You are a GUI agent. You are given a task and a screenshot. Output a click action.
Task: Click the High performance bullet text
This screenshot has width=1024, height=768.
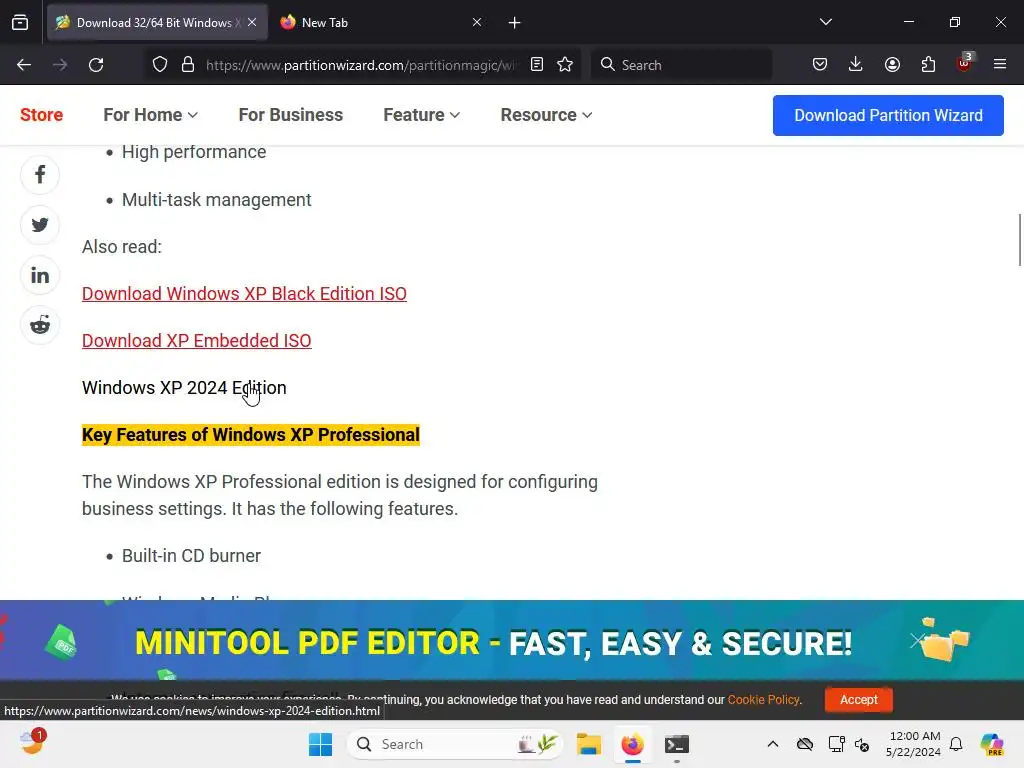point(194,152)
